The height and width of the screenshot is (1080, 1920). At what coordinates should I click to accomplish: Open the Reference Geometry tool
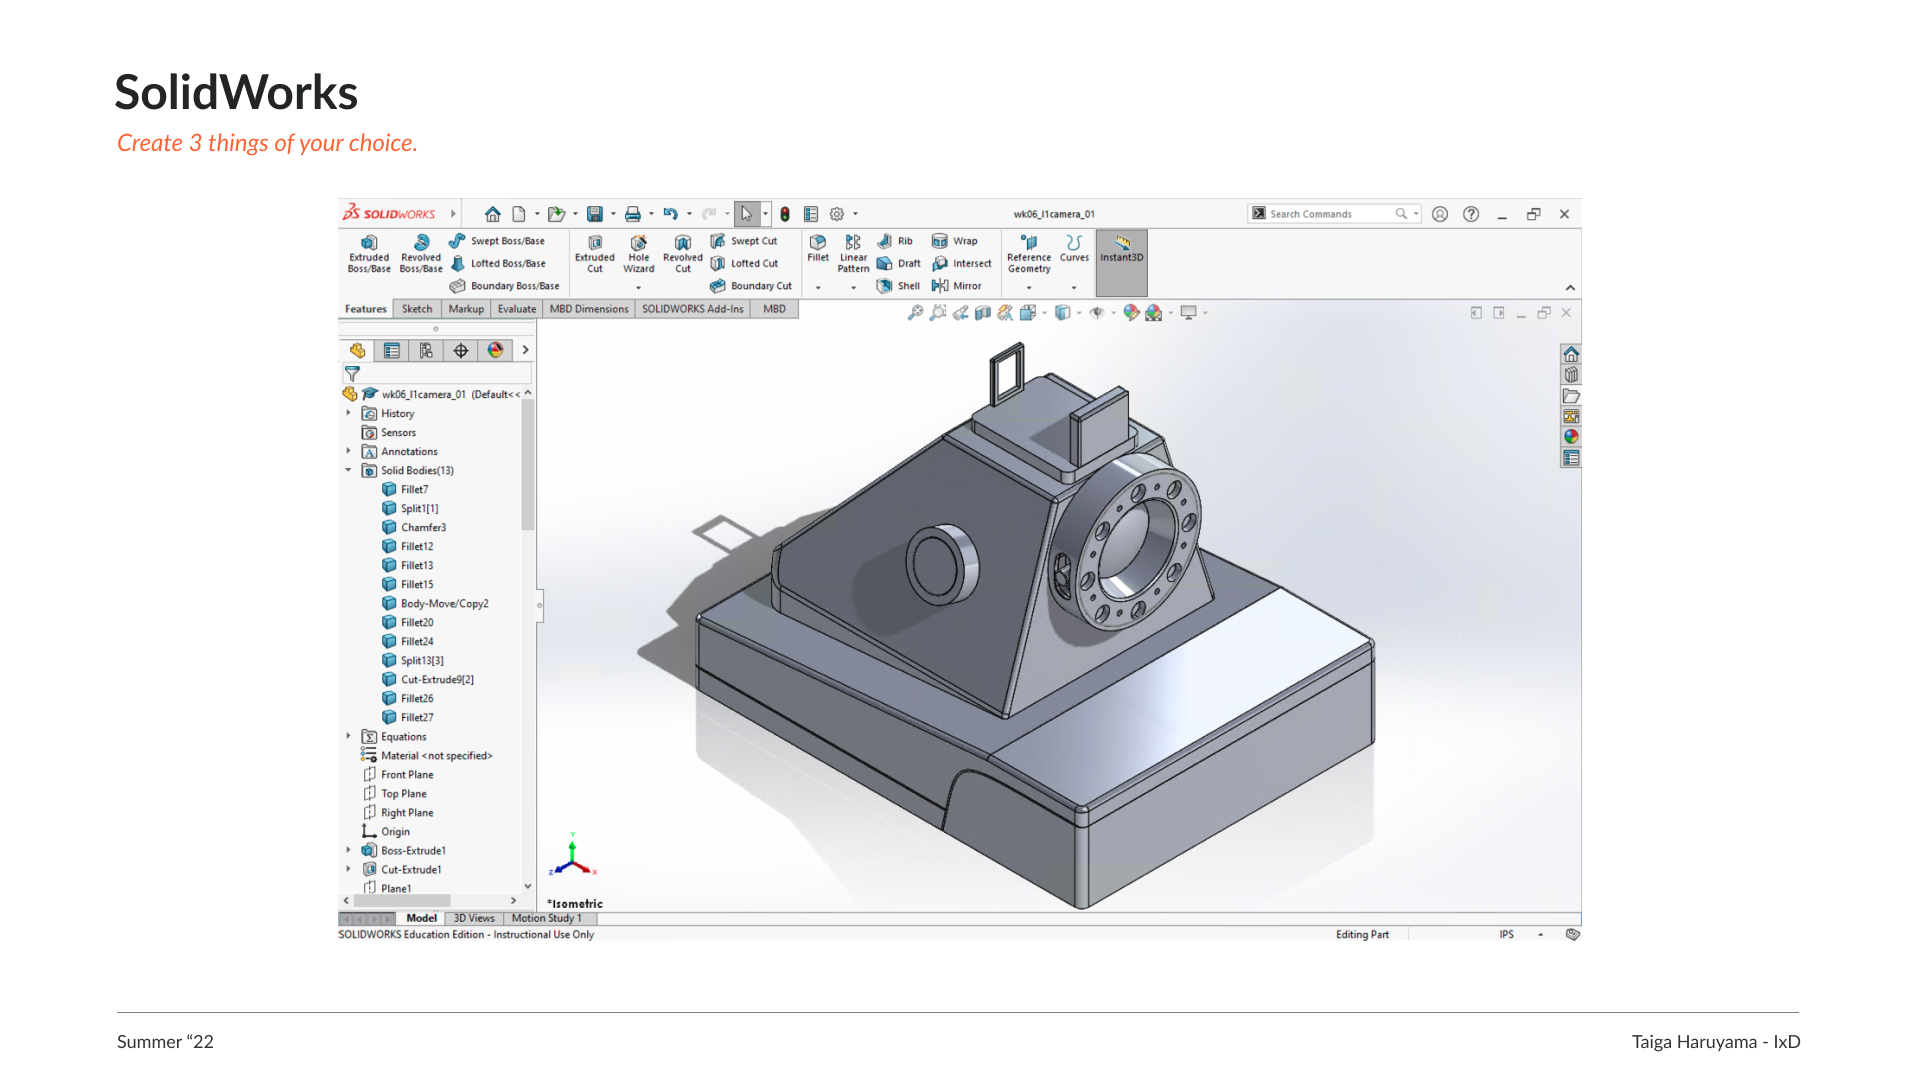pyautogui.click(x=1029, y=253)
